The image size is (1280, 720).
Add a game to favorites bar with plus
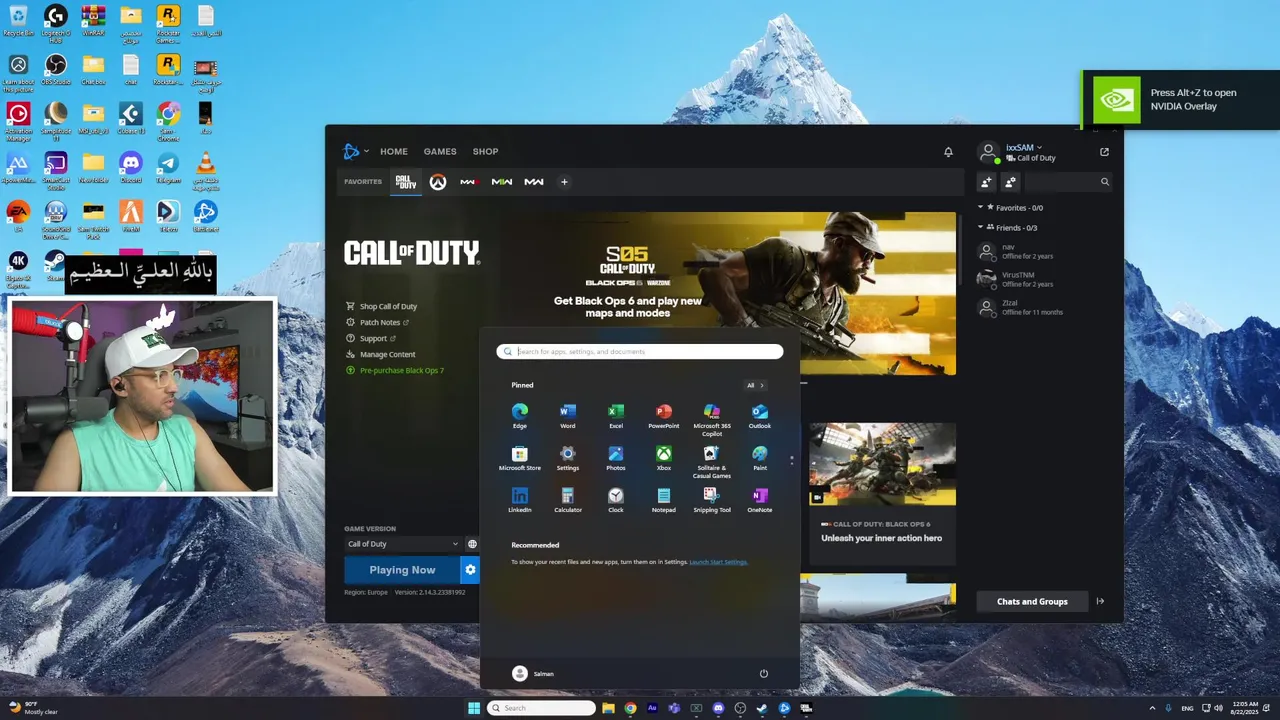[x=564, y=182]
